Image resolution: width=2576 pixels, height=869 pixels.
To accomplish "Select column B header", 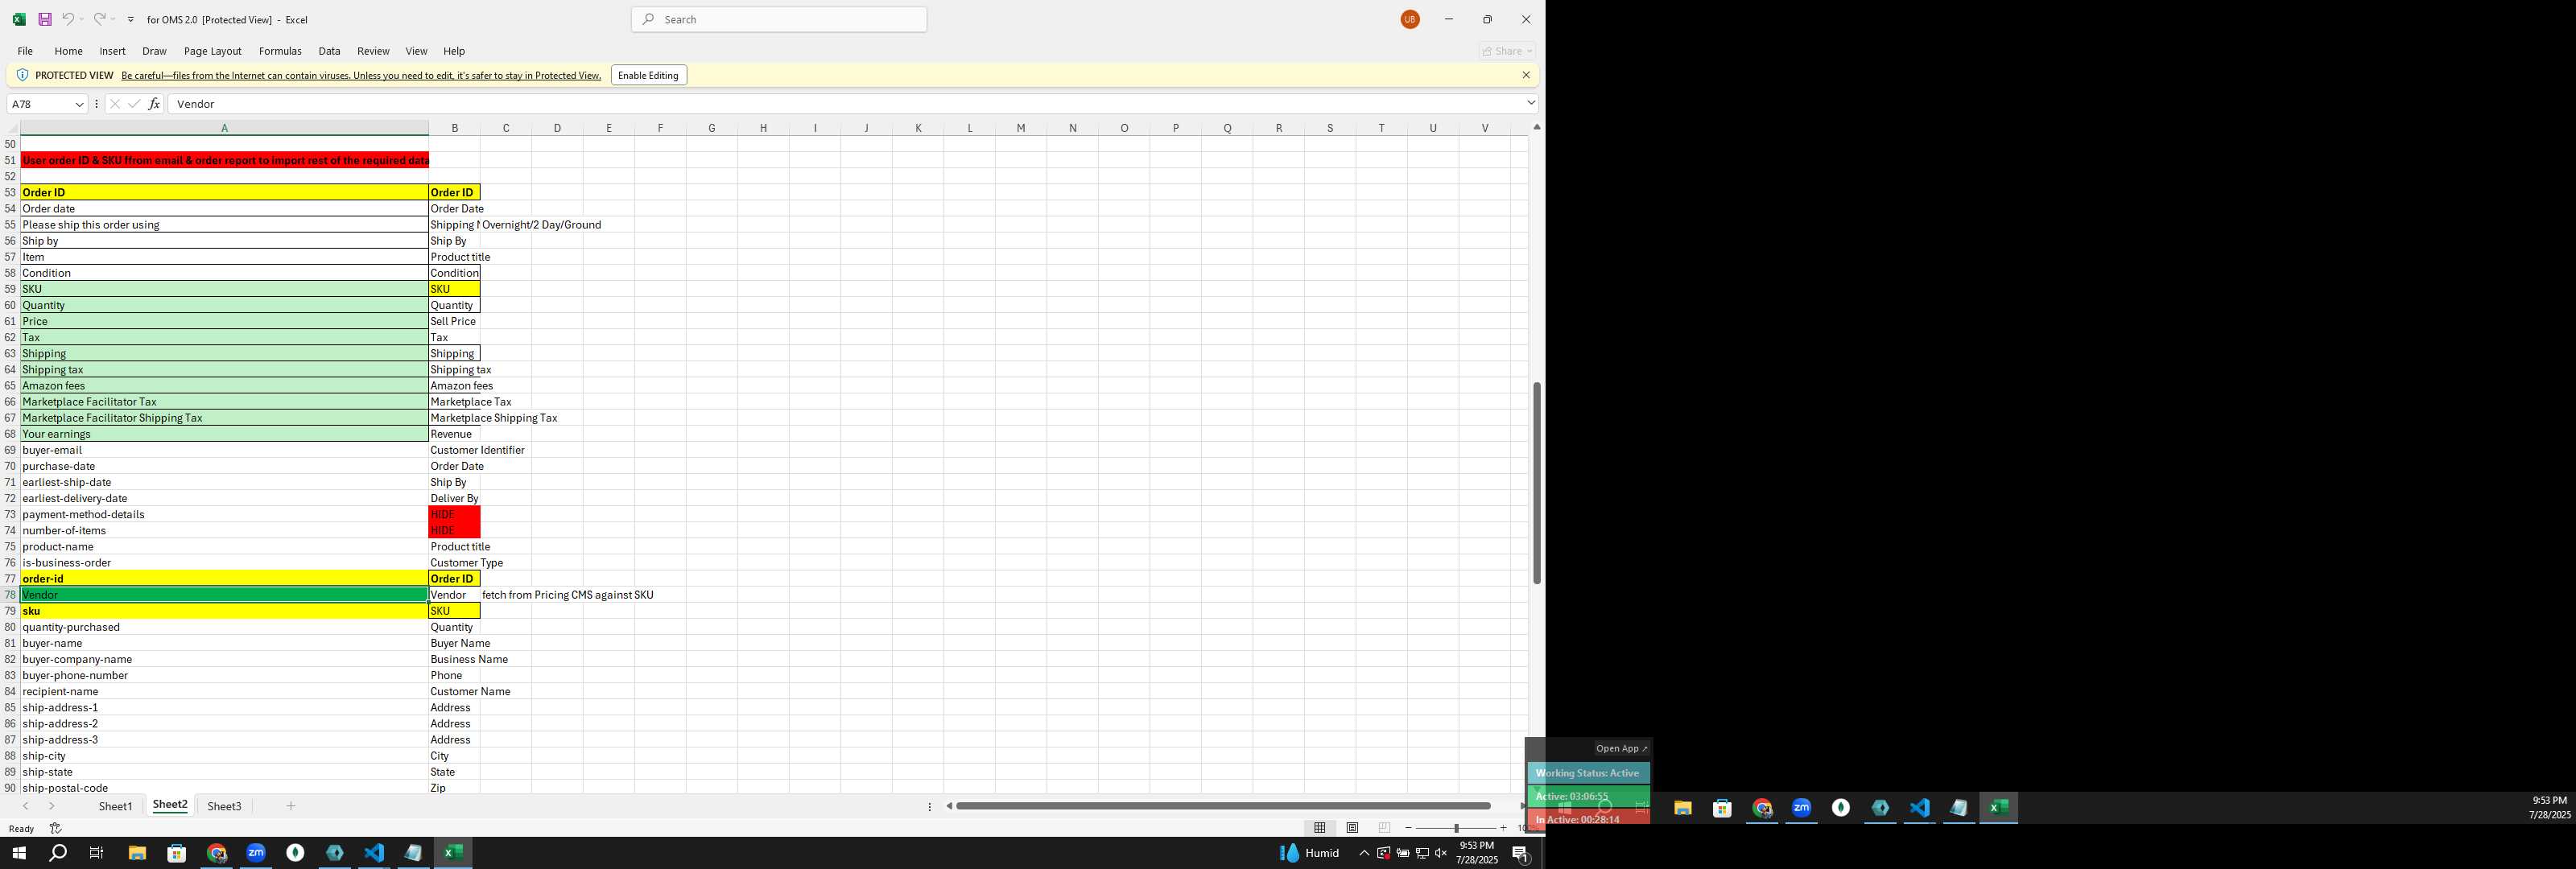I will pos(454,128).
